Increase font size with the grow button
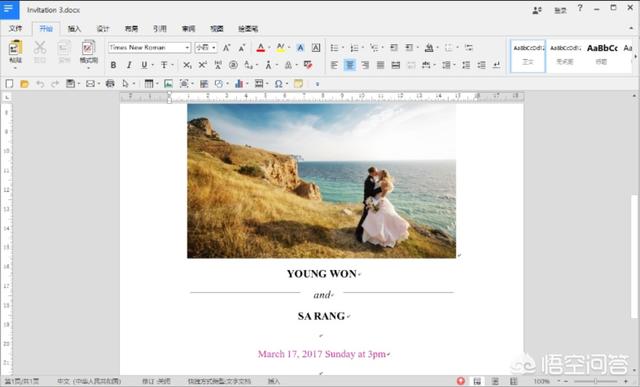 click(227, 48)
